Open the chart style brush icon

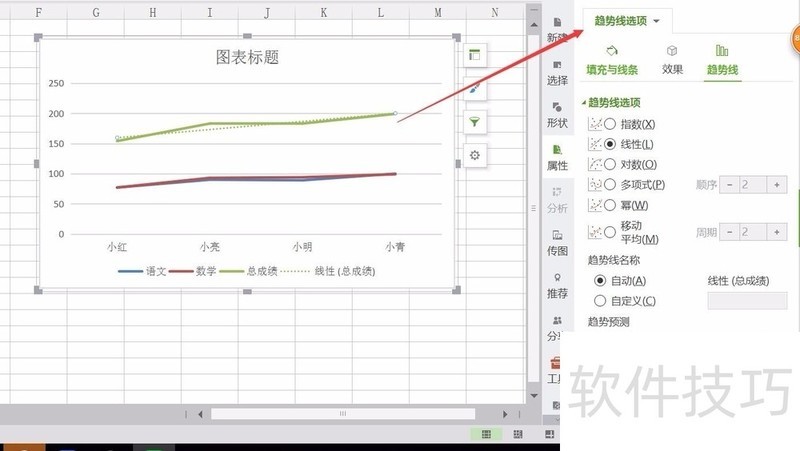coord(474,89)
